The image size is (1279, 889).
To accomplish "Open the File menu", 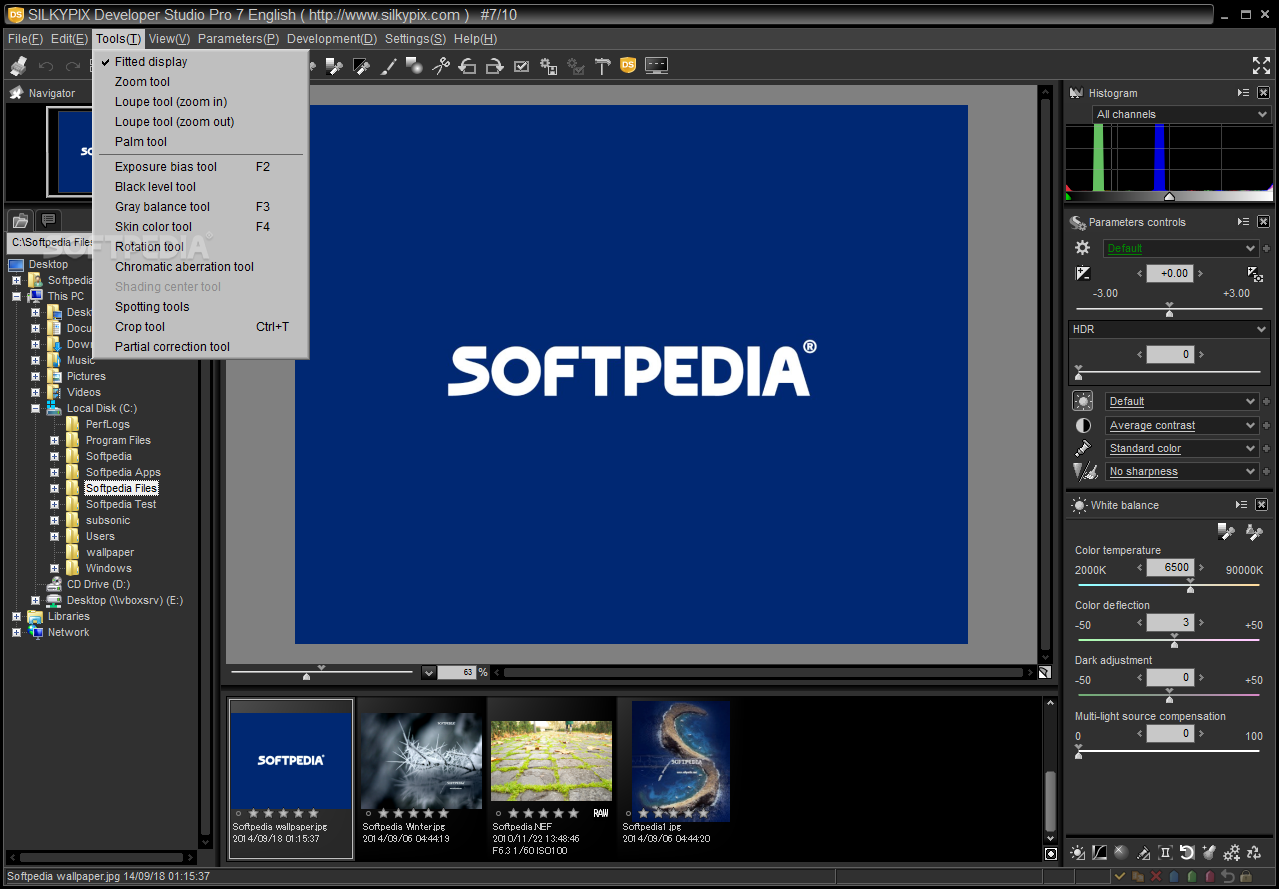I will click(25, 39).
